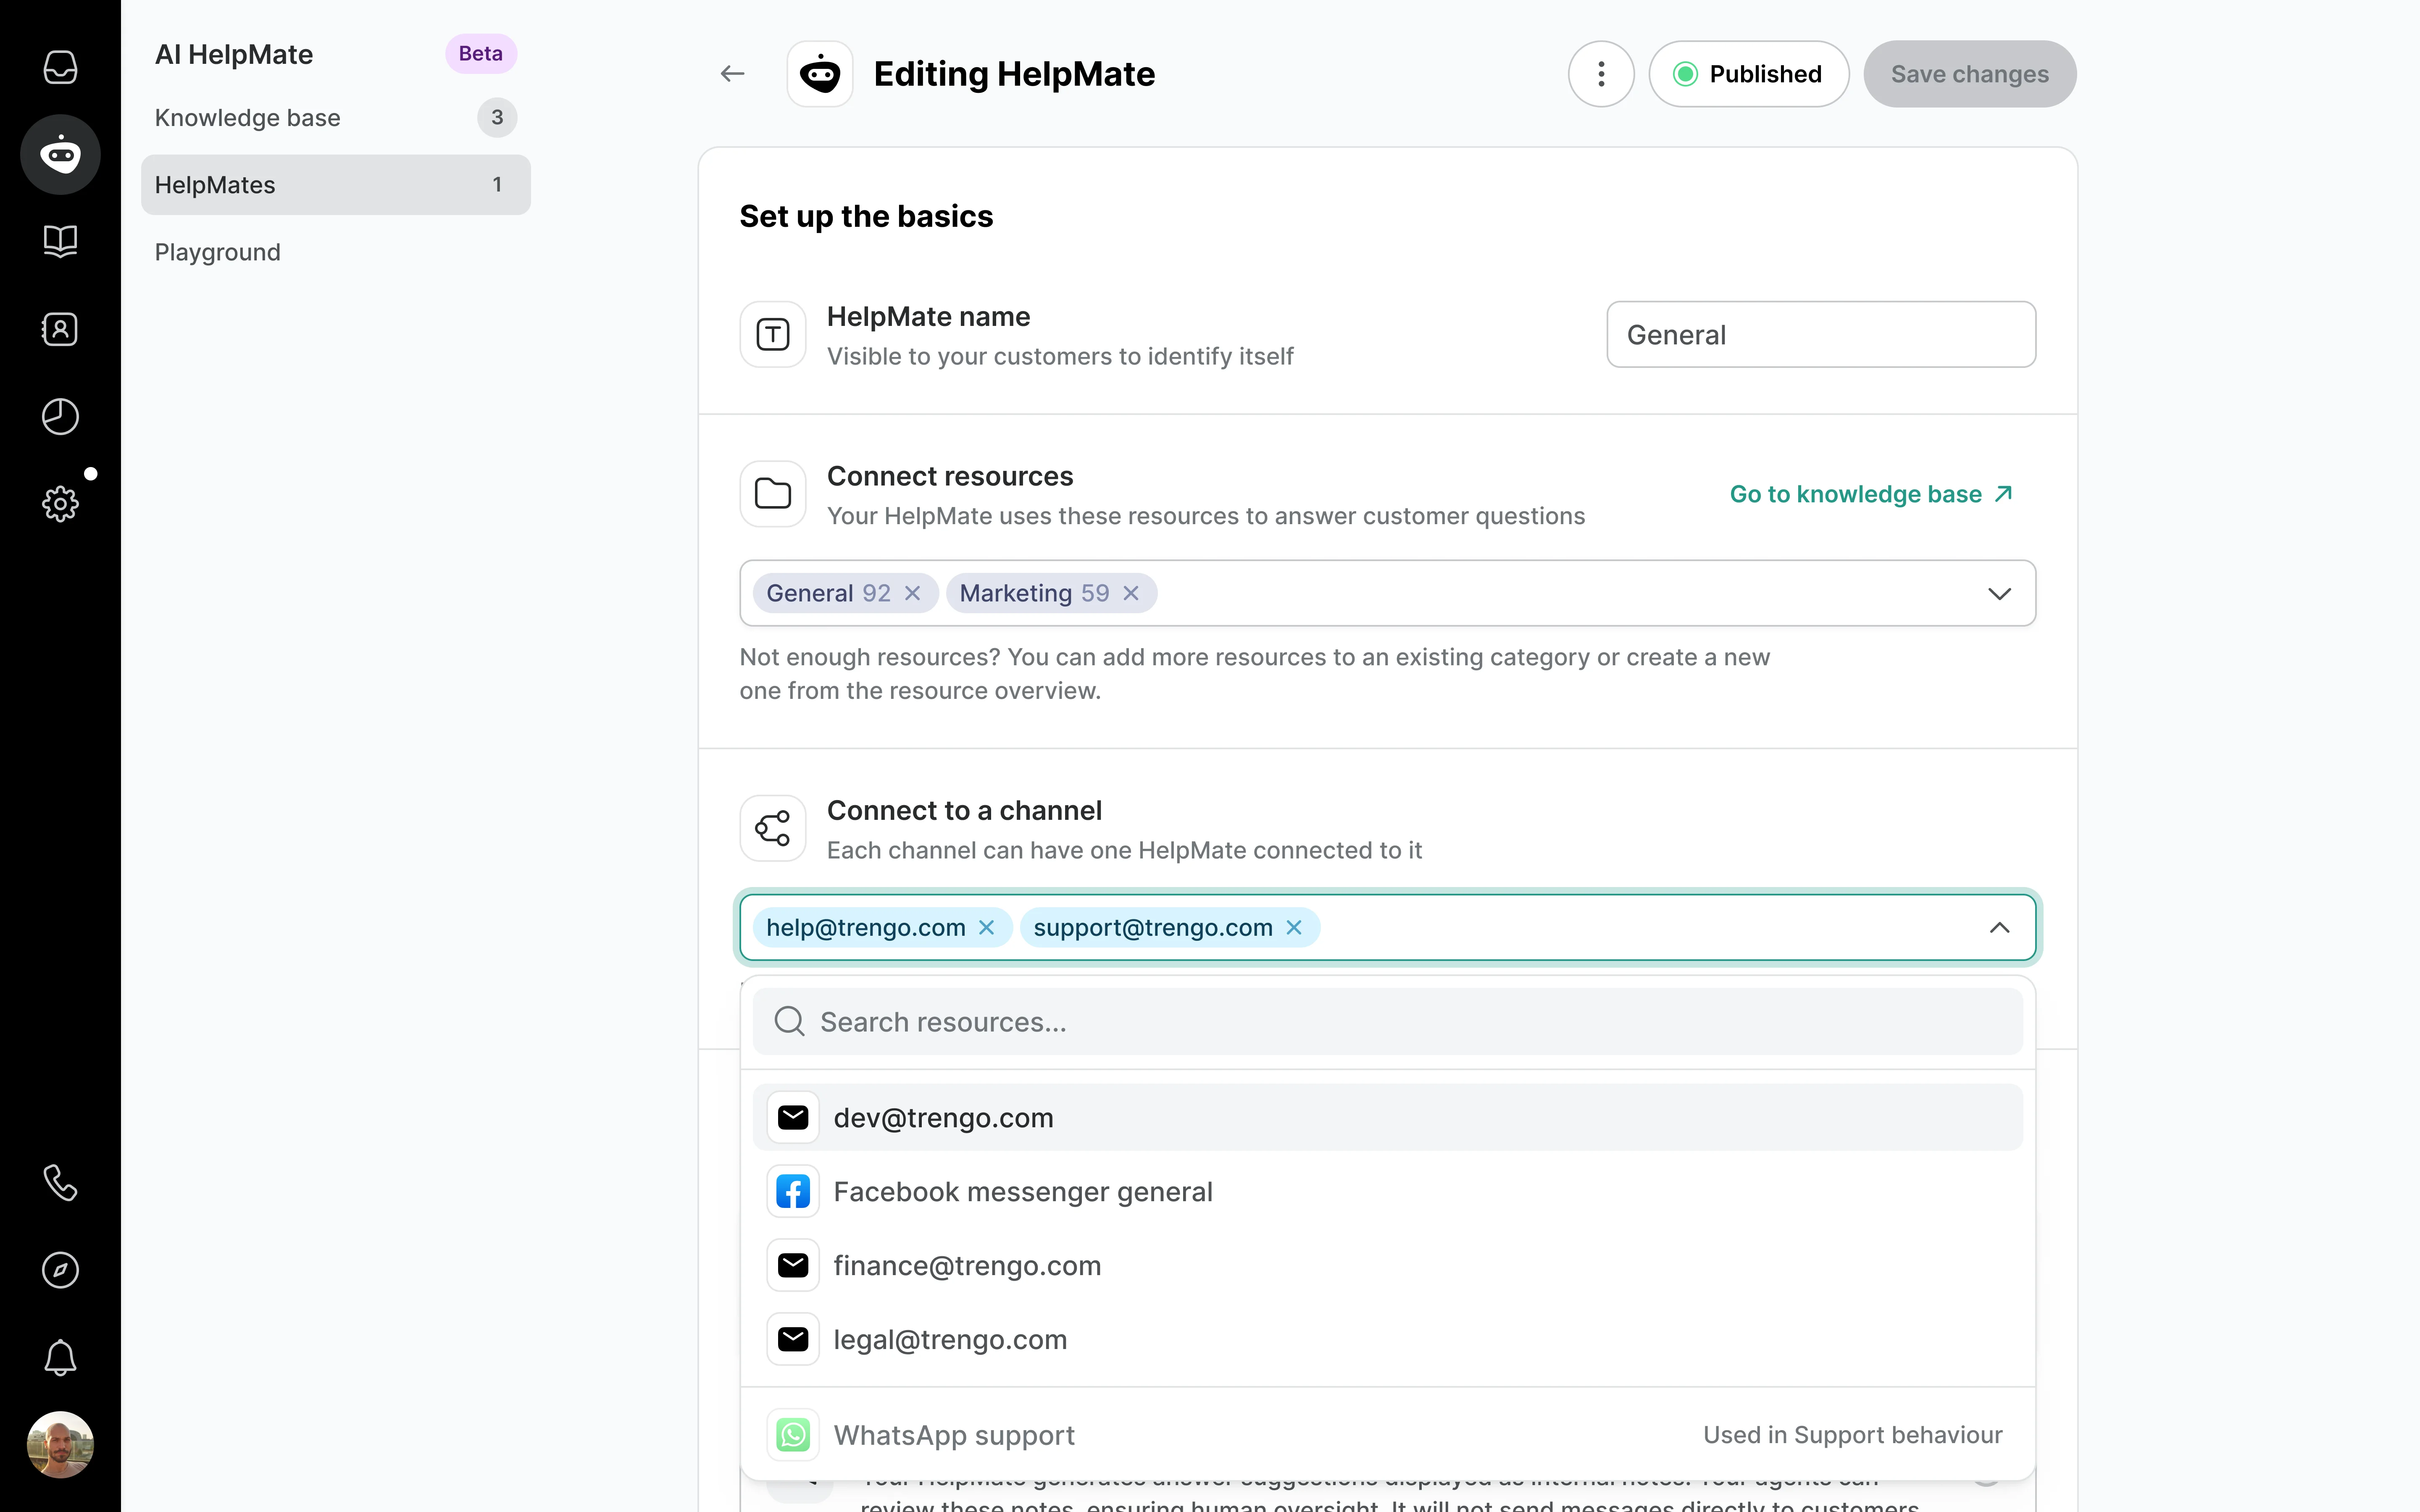Click the HelpMate robot avatar in header
Screen dimensions: 2420x1512
(820, 74)
